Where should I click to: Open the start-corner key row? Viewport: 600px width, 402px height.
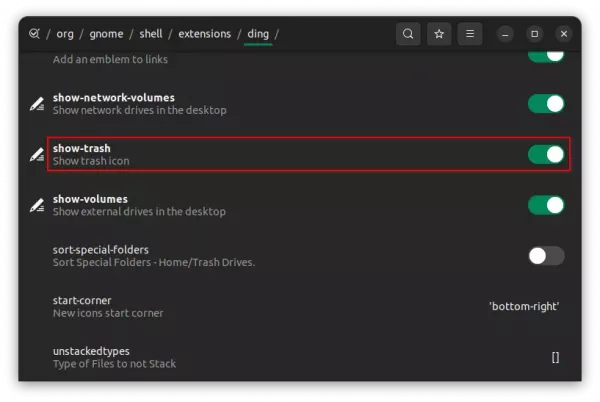click(x=300, y=307)
